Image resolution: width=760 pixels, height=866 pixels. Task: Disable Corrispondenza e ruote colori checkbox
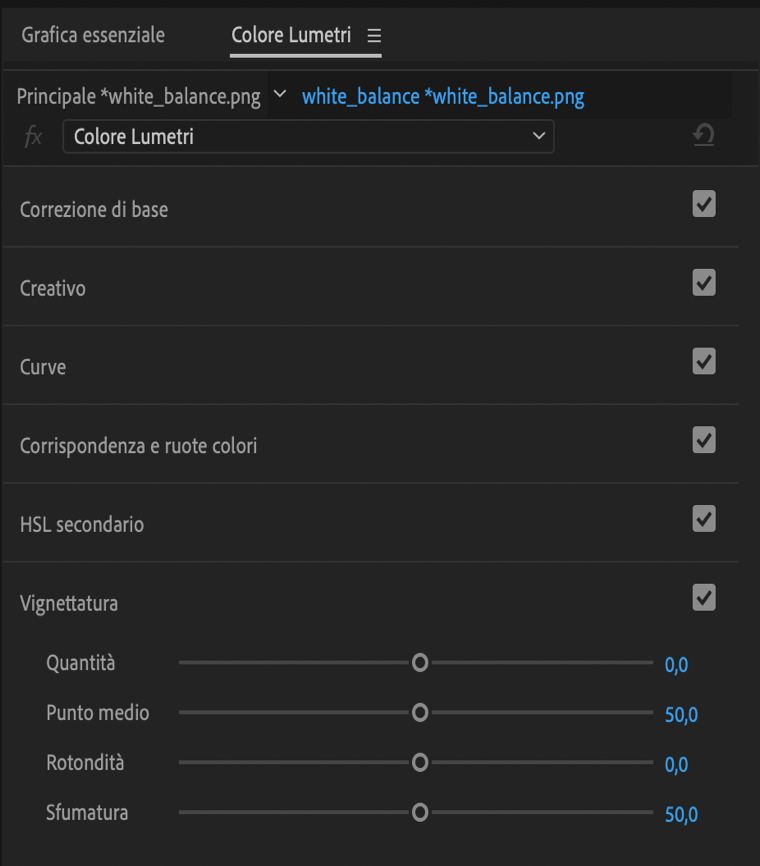click(704, 440)
